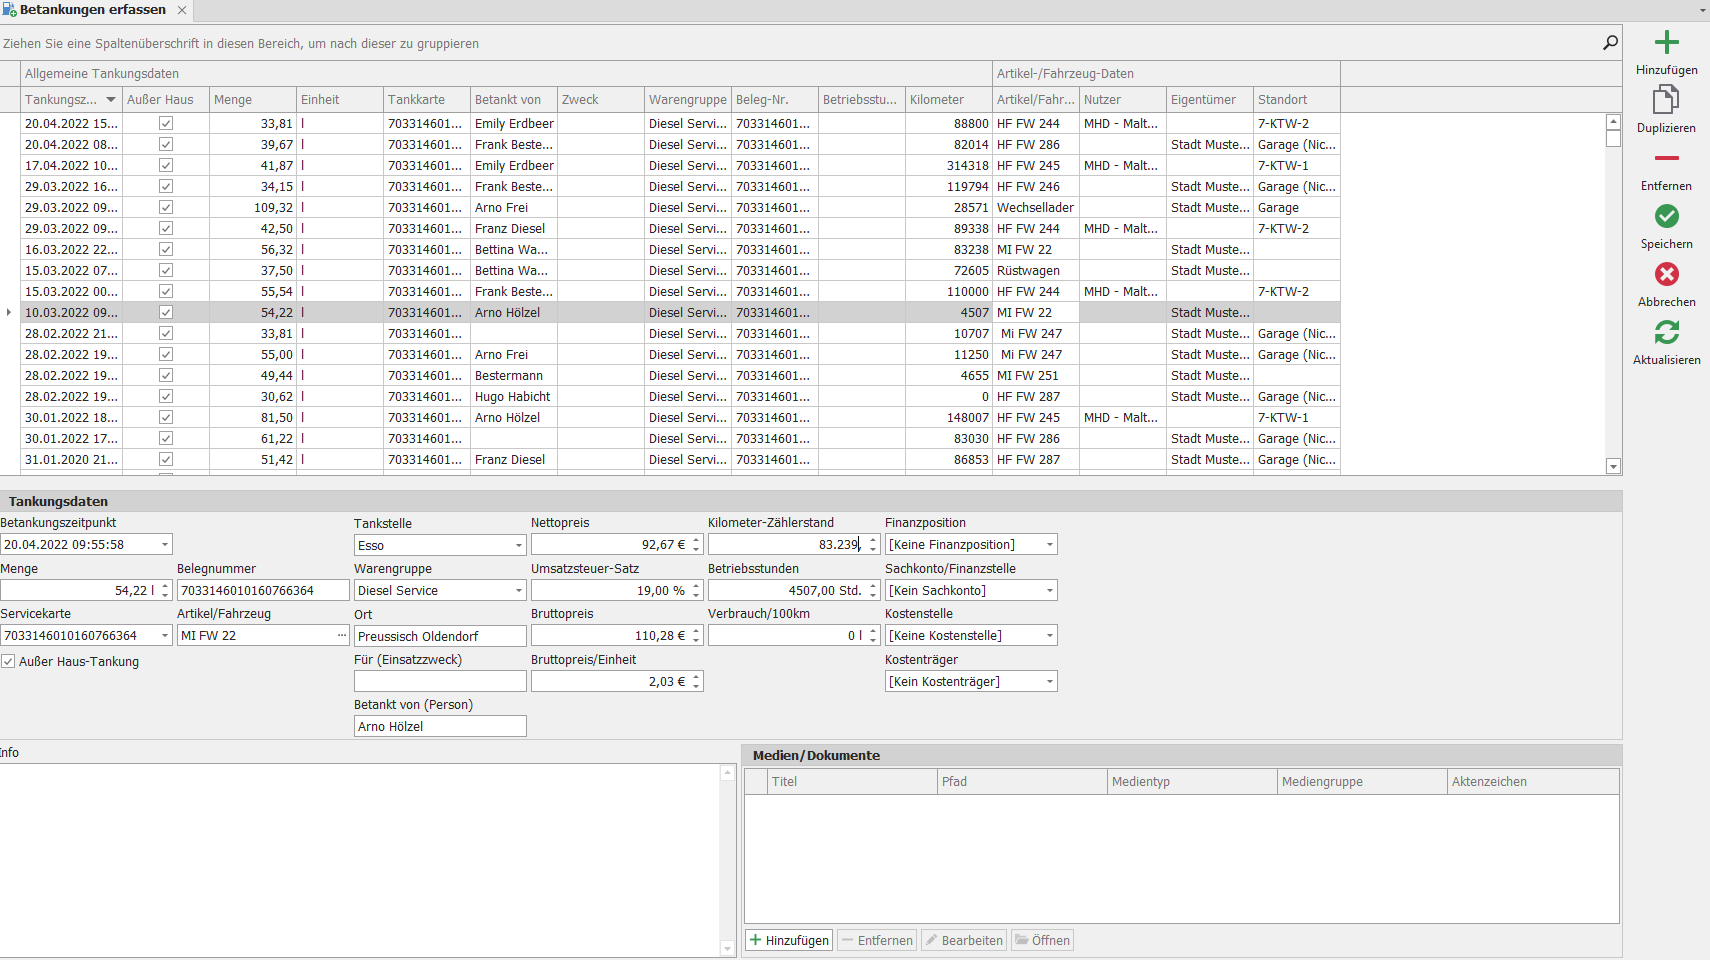This screenshot has width=1710, height=960.
Task: Expand the Tankstelle dropdown
Action: pyautogui.click(x=518, y=546)
